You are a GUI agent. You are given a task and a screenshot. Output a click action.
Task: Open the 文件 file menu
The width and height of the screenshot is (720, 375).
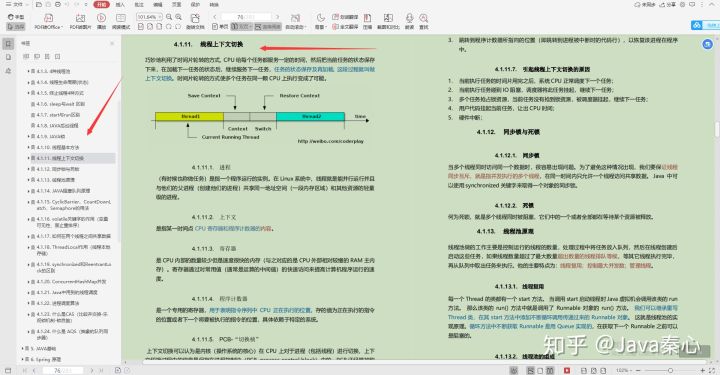[x=15, y=5]
